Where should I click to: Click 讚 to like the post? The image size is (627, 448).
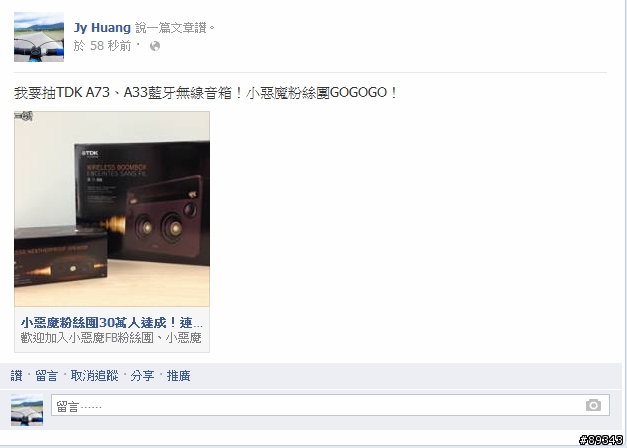[x=16, y=376]
